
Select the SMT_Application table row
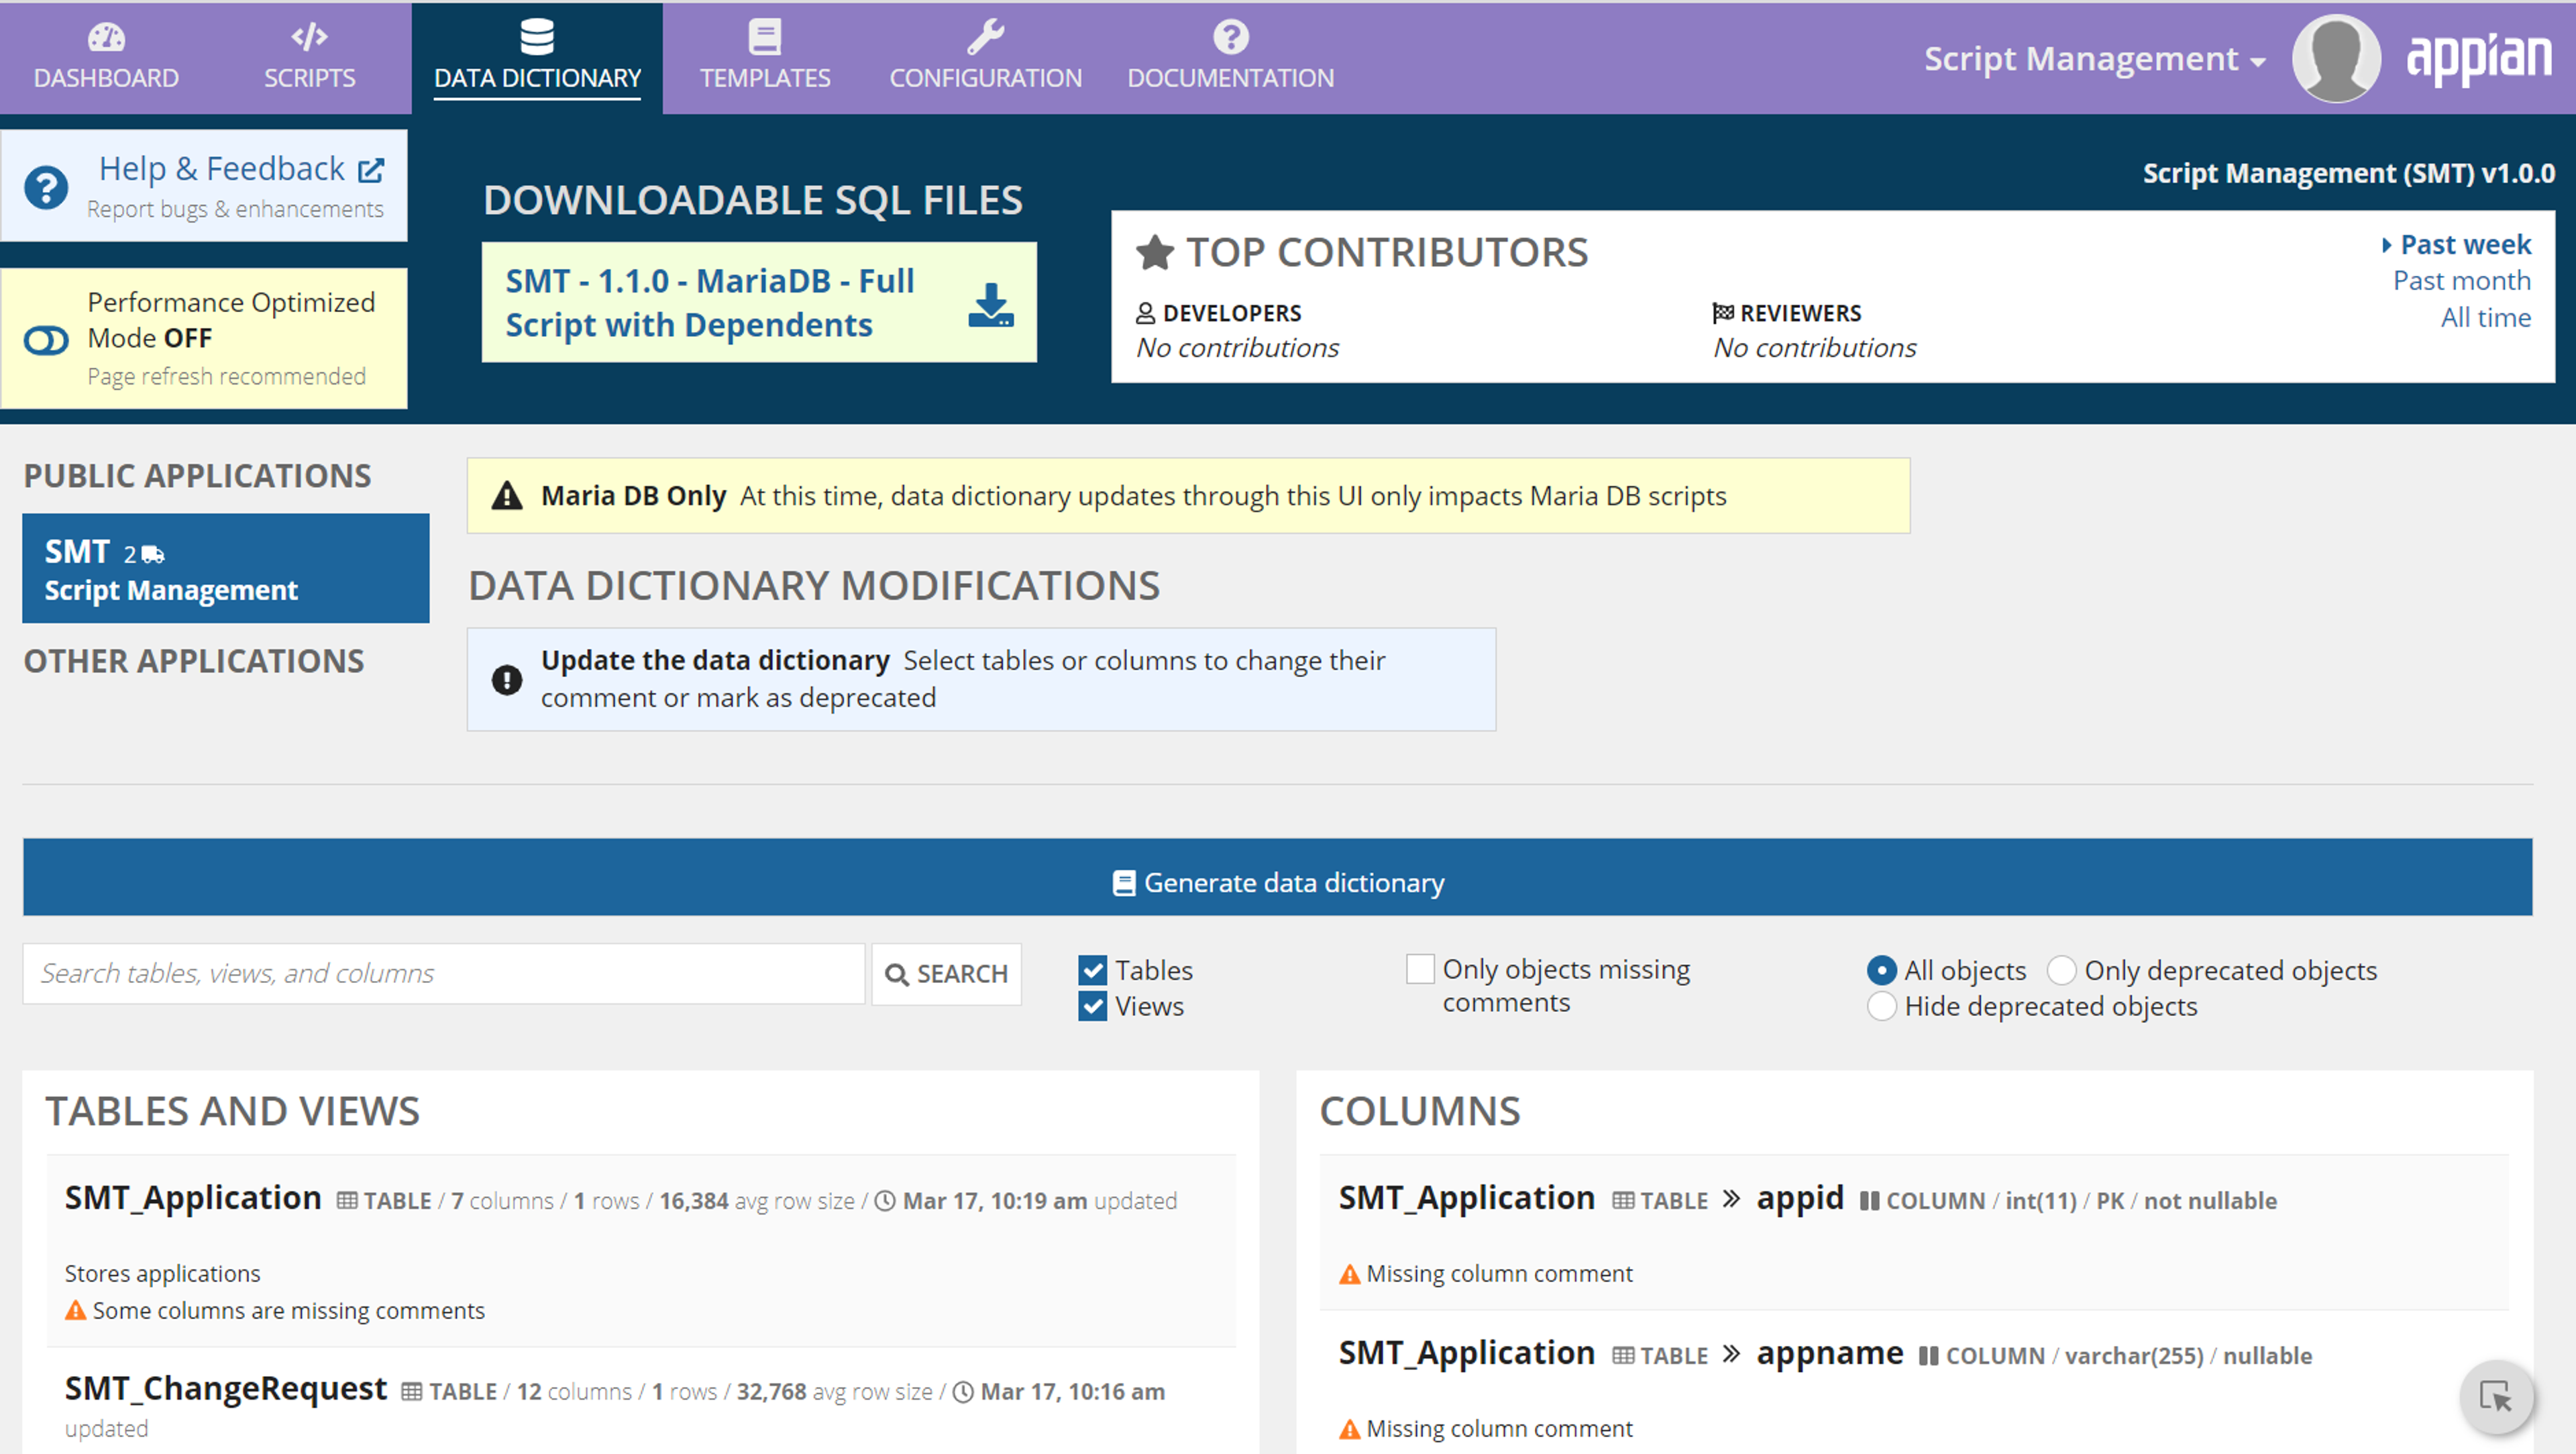point(641,1251)
